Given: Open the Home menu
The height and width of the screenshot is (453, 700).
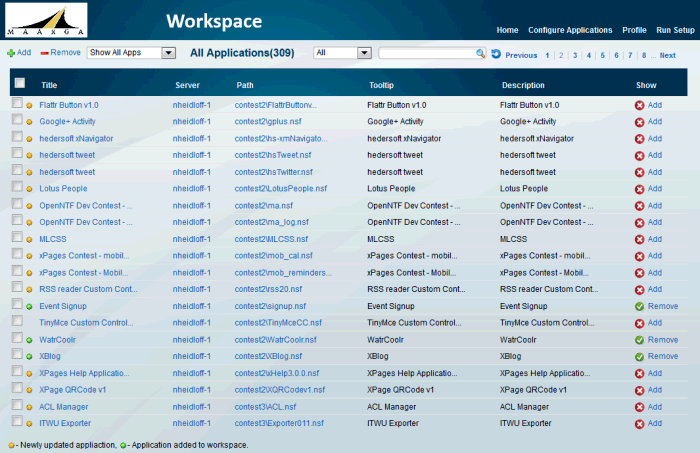Looking at the screenshot, I should click(507, 30).
